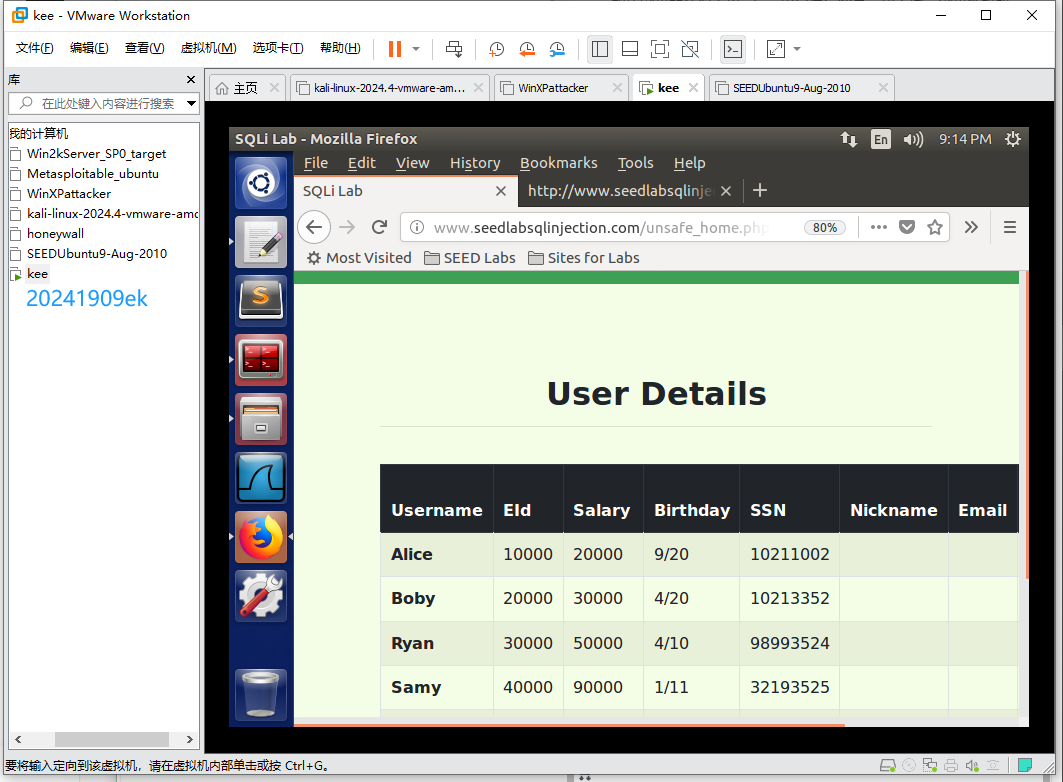Image resolution: width=1063 pixels, height=782 pixels.
Task: Go back in Firefox
Action: [x=314, y=227]
